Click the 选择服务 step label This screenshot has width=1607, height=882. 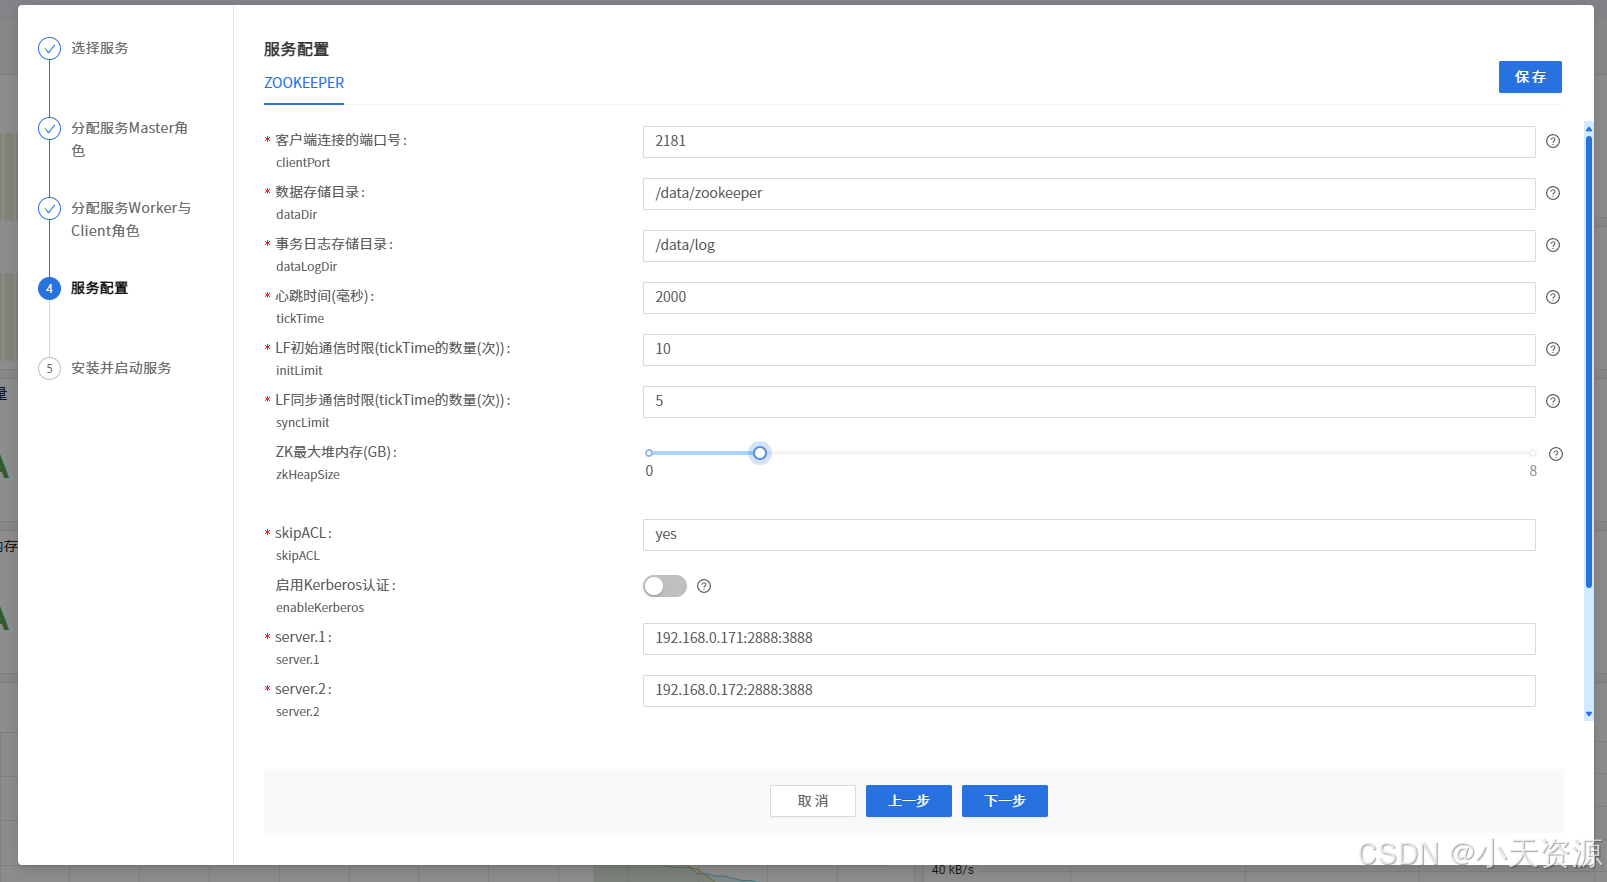tap(100, 48)
